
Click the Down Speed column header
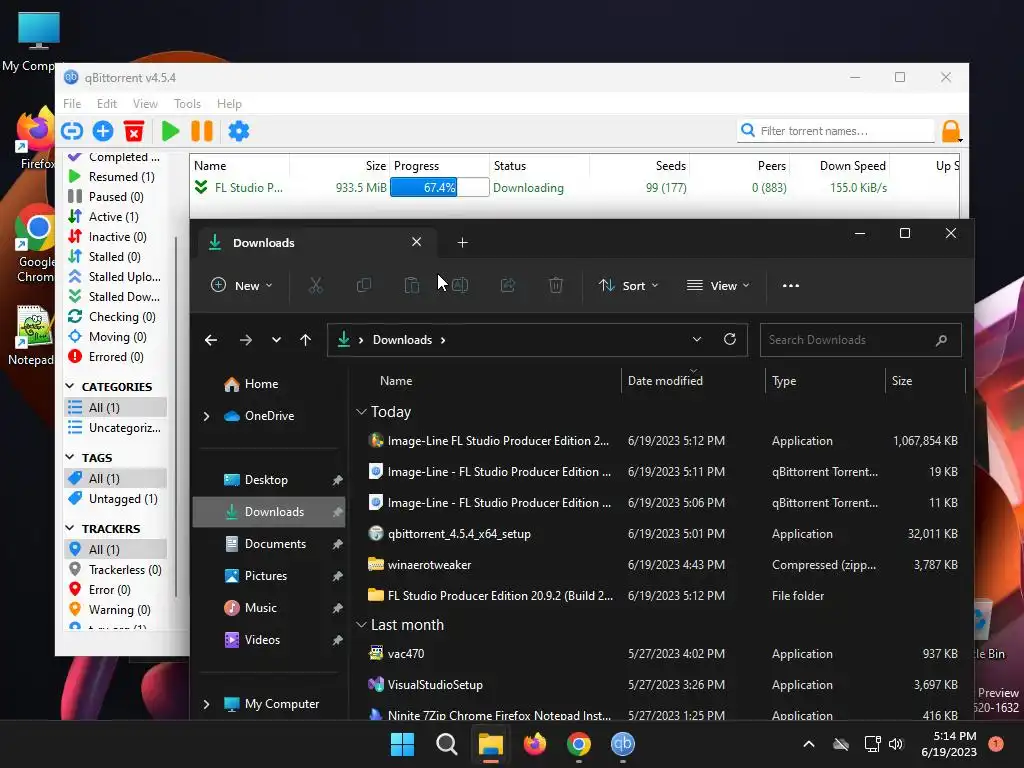(x=852, y=166)
